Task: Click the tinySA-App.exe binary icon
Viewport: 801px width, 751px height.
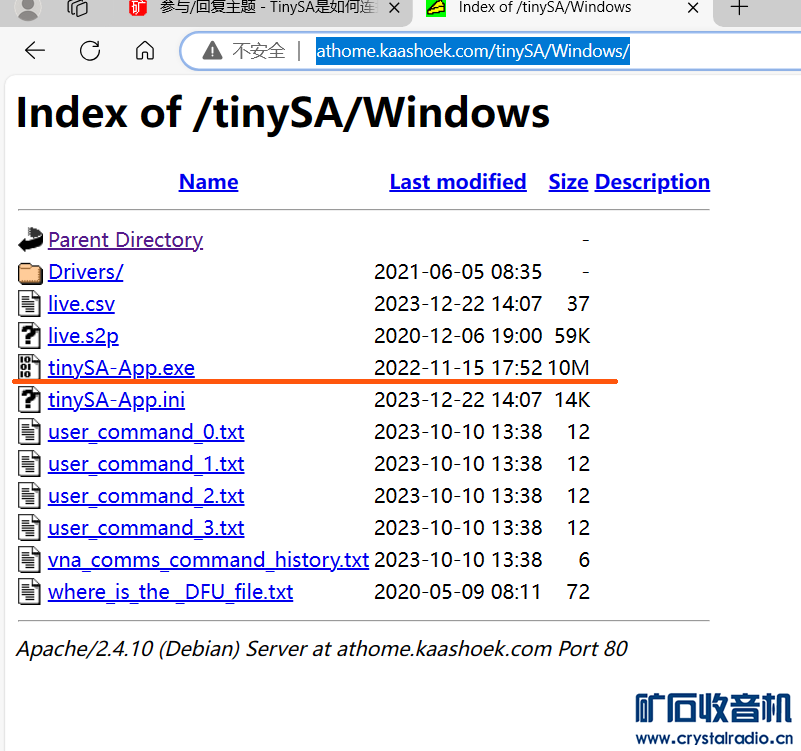Action: [29, 367]
